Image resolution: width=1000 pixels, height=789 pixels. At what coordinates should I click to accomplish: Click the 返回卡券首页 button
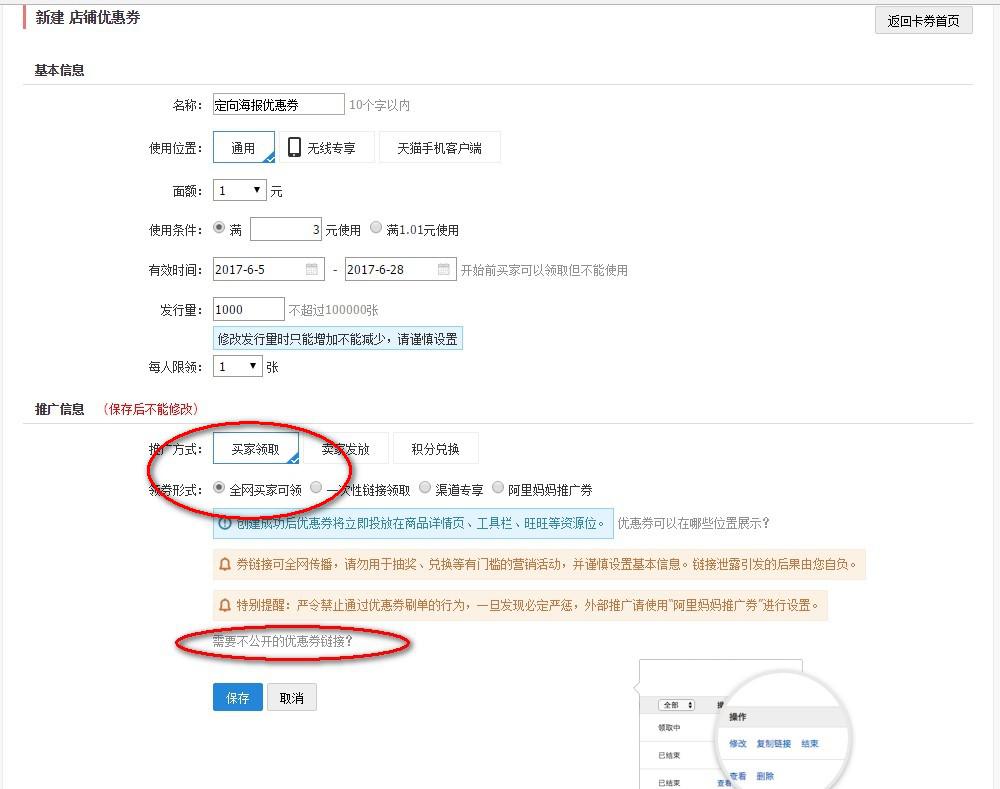tap(924, 20)
